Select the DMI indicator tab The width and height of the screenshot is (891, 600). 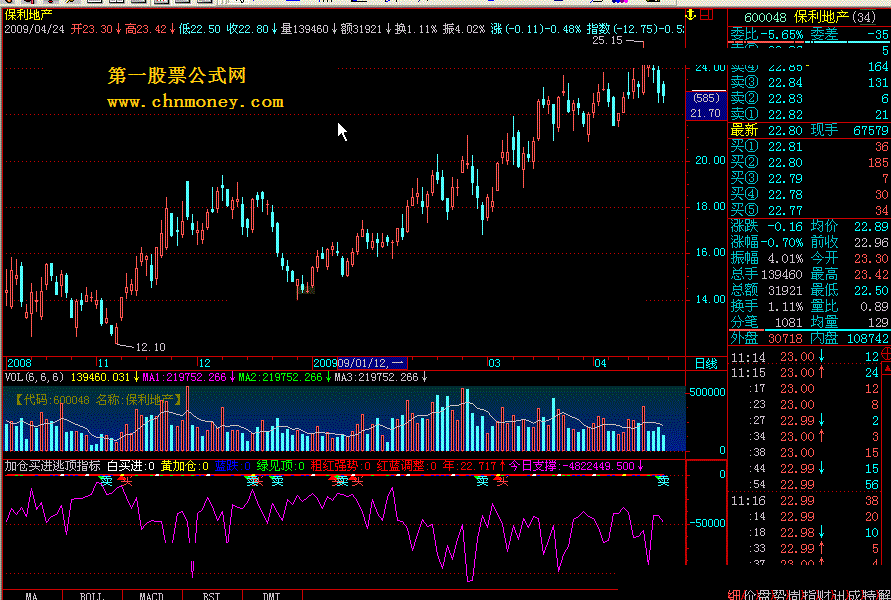point(272,596)
